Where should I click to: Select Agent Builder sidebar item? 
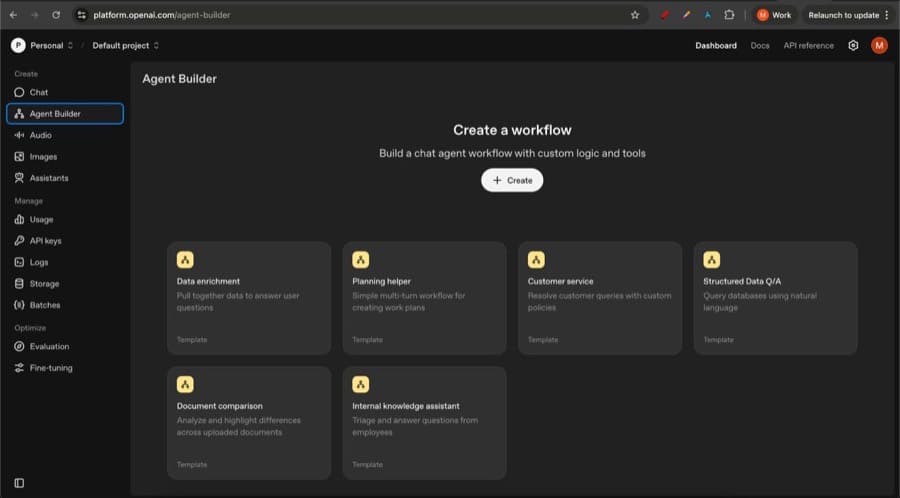click(x=65, y=114)
